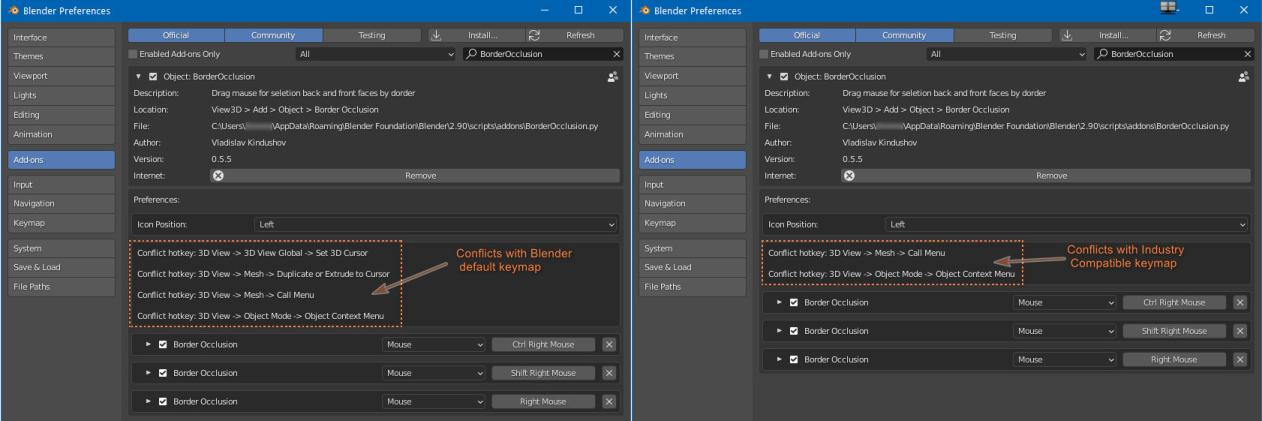The height and width of the screenshot is (421, 1262).
Task: Open Save & Load section in right window
Action: 692,267
